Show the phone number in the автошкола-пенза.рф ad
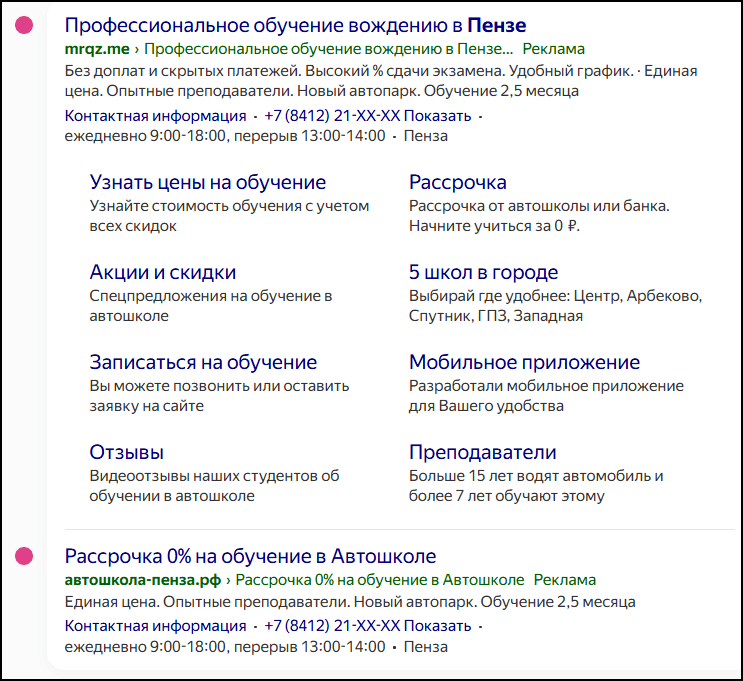Viewport: 743px width, 681px height. 439,626
